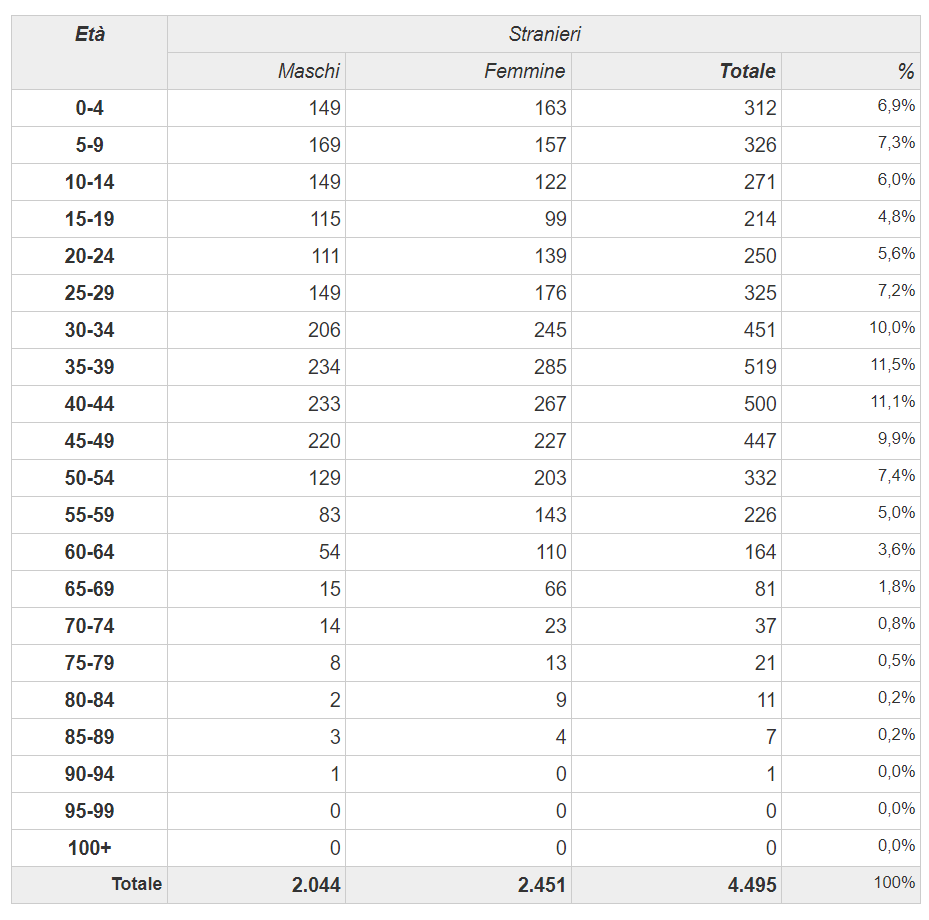Select the 0-4 age row label

(90, 108)
